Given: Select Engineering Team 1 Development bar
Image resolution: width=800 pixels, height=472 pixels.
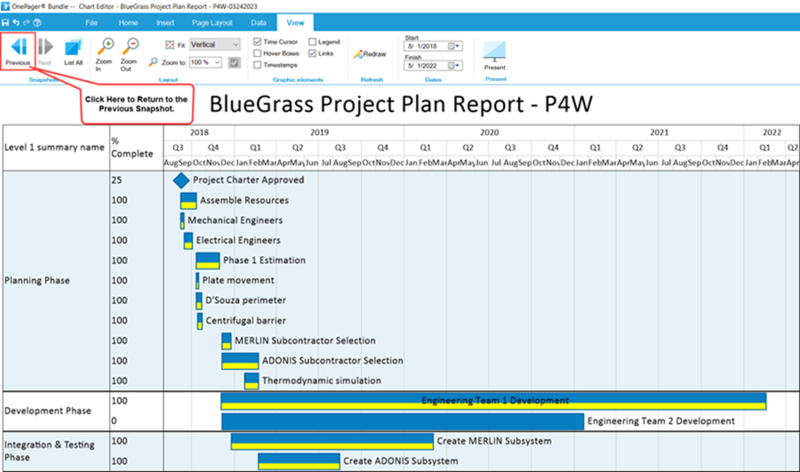Looking at the screenshot, I should tap(493, 401).
